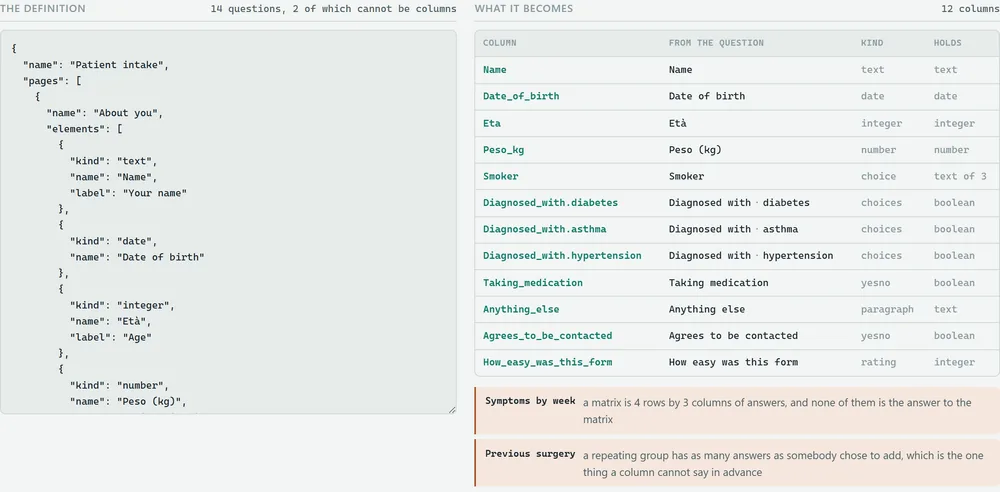Select the Agrees_to_be_contacted column cell
Viewport: 1000px width, 492px height.
(x=547, y=336)
